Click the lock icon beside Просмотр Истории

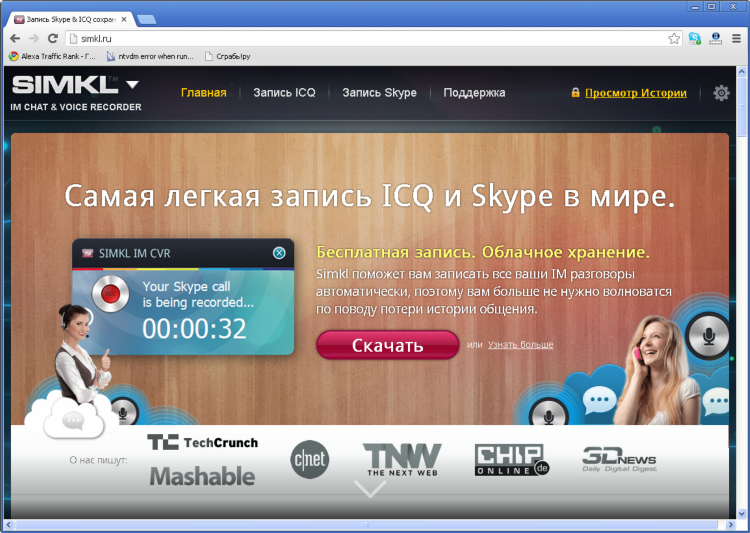coord(575,92)
